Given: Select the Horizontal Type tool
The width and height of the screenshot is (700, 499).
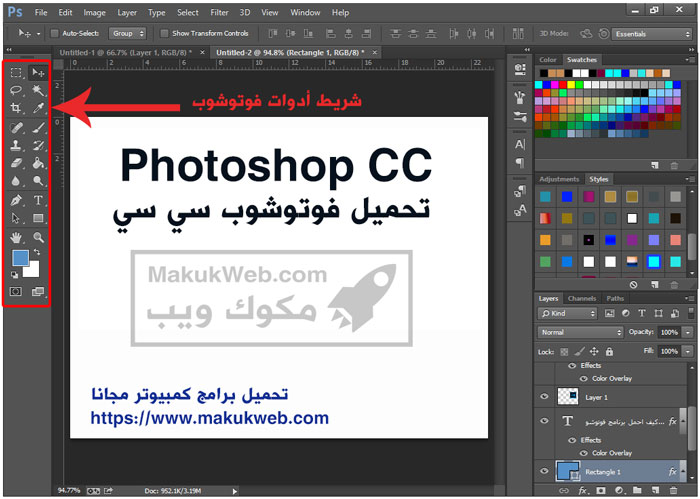Looking at the screenshot, I should 38,200.
